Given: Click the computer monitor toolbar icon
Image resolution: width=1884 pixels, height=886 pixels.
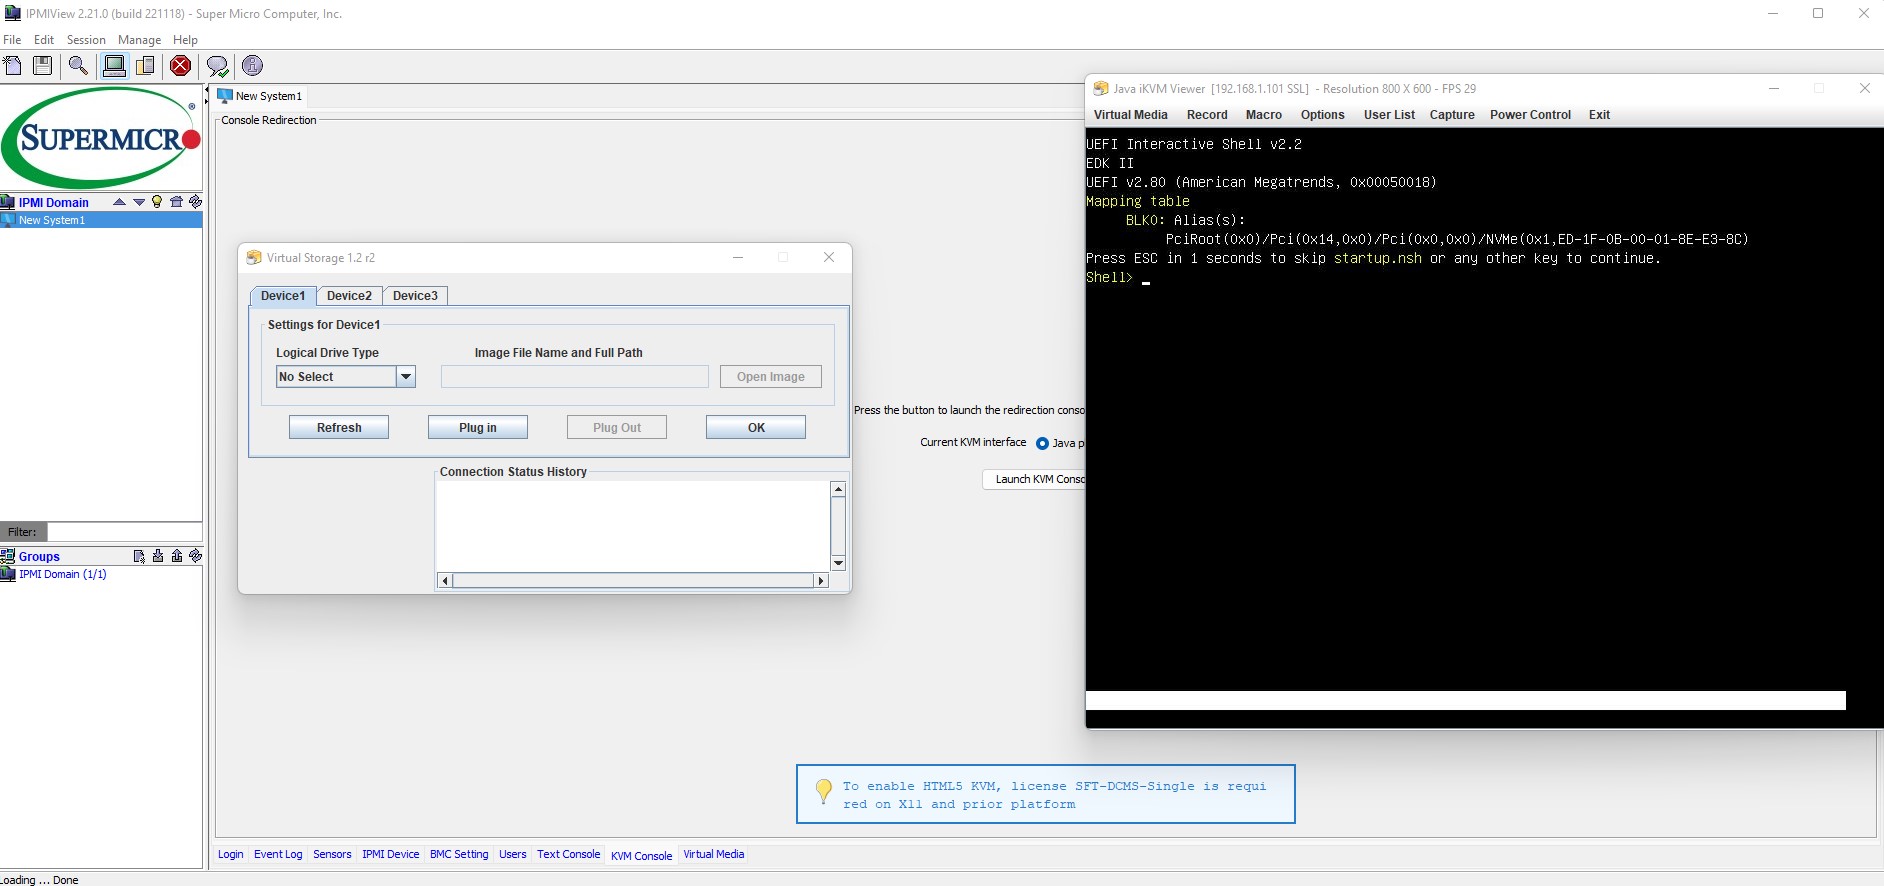Looking at the screenshot, I should coord(114,66).
